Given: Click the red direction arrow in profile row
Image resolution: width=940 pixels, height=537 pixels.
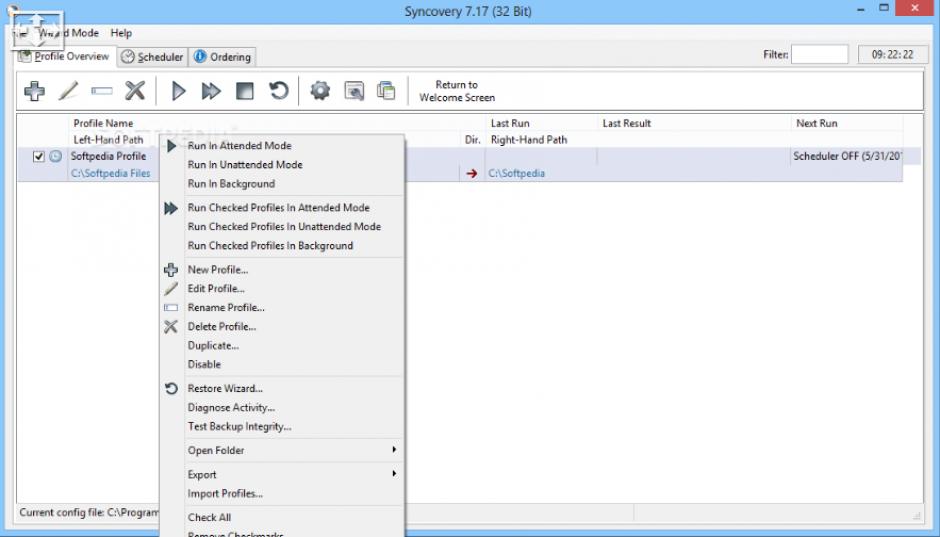Looking at the screenshot, I should 472,173.
